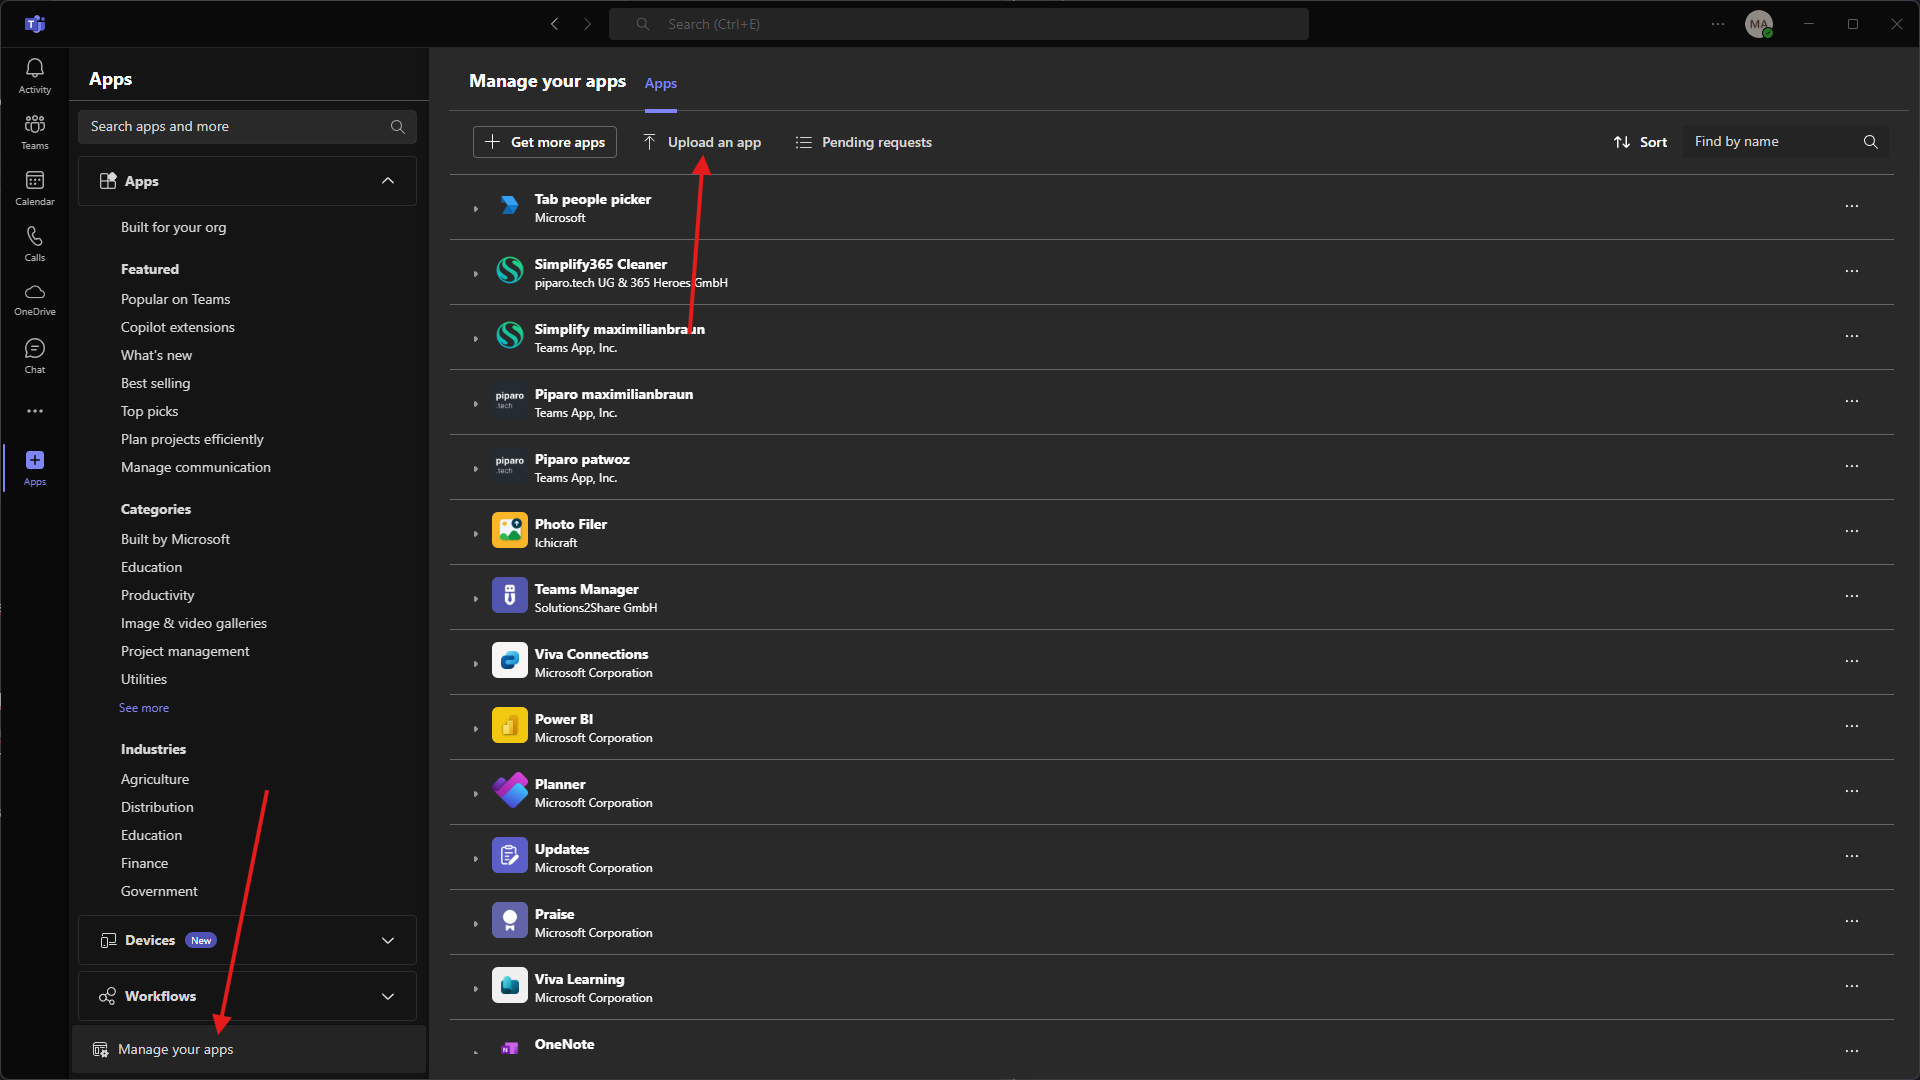Screen dimensions: 1920x1080
Task: Click the Find by name magnifier icon
Action: (1871, 142)
